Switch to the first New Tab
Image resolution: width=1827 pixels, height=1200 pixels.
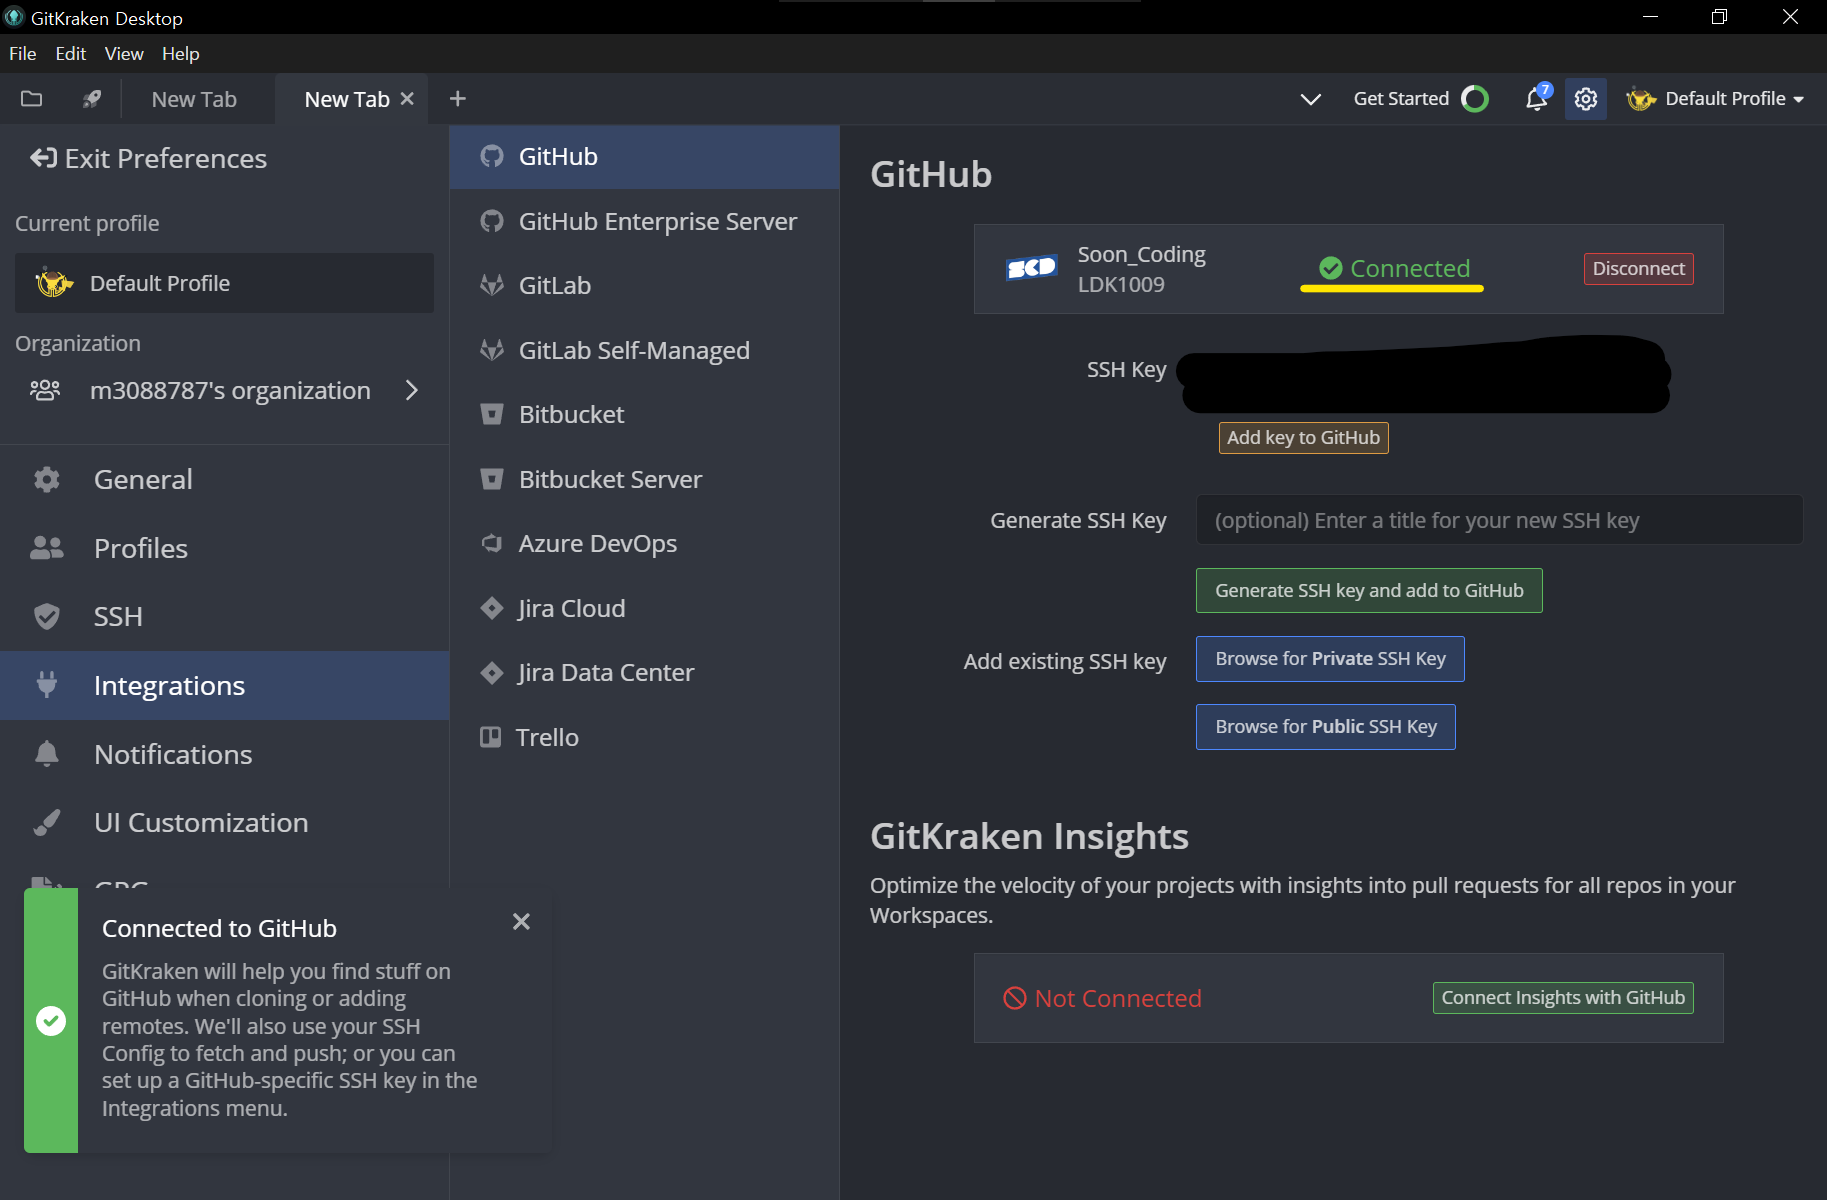194,99
